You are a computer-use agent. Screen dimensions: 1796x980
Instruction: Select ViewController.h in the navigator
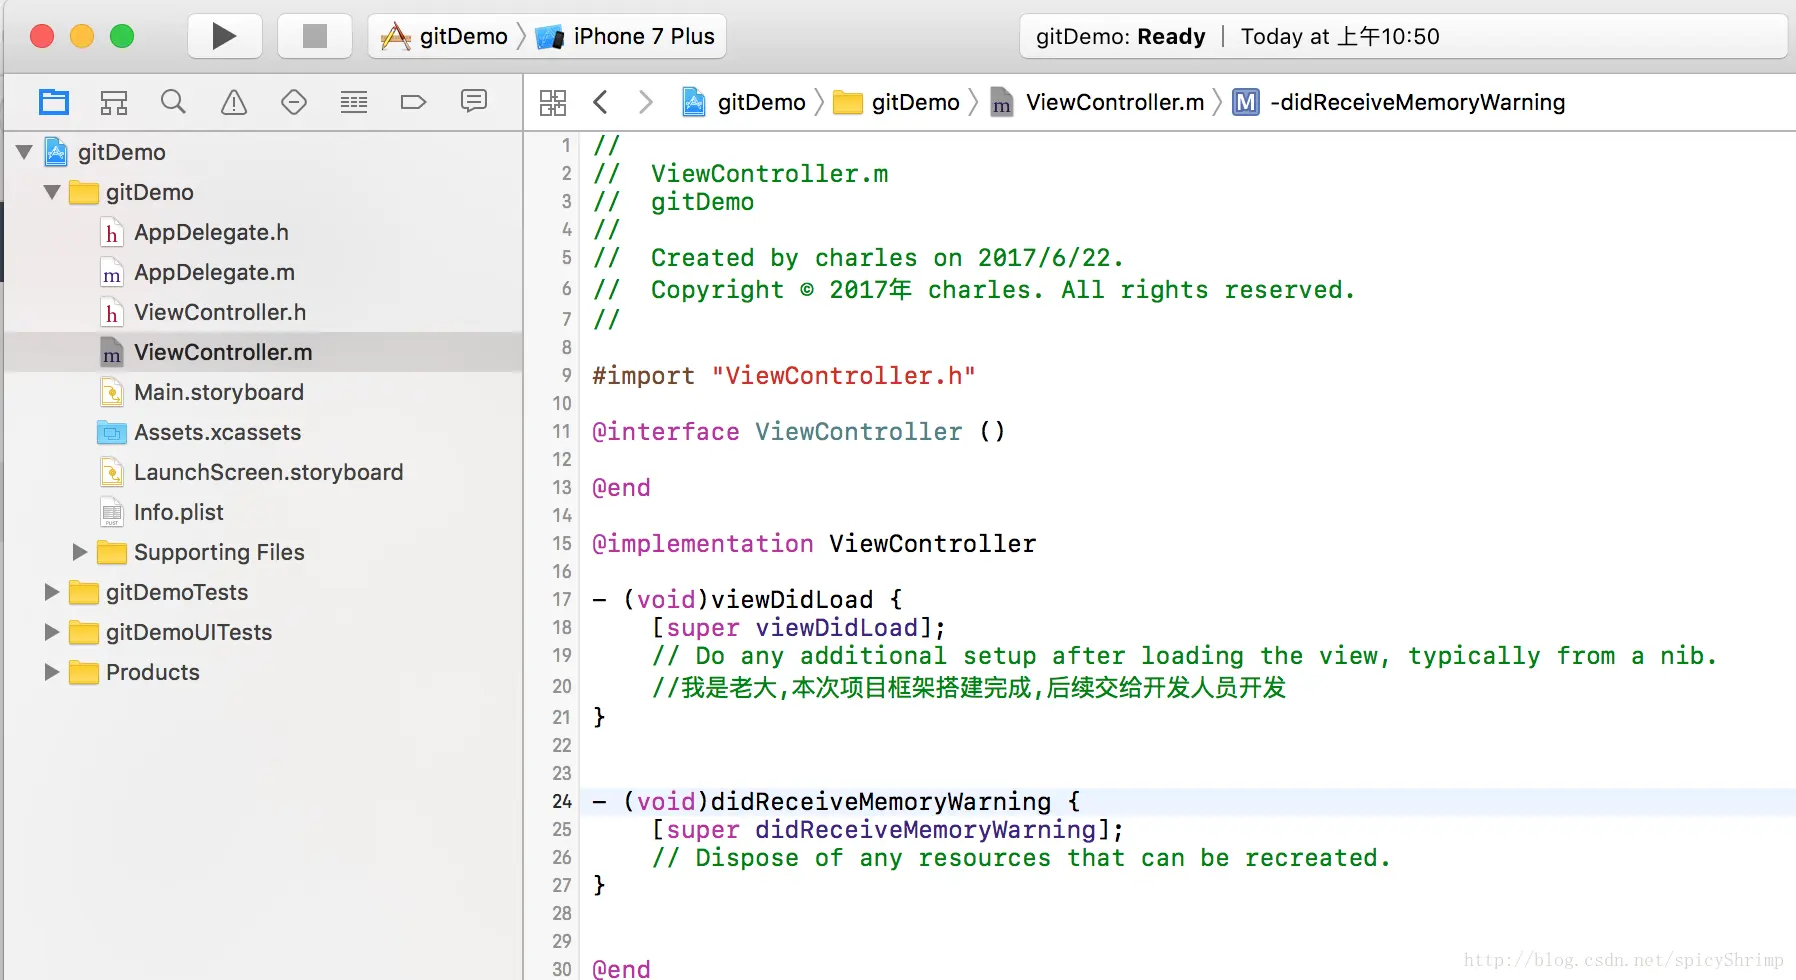220,312
